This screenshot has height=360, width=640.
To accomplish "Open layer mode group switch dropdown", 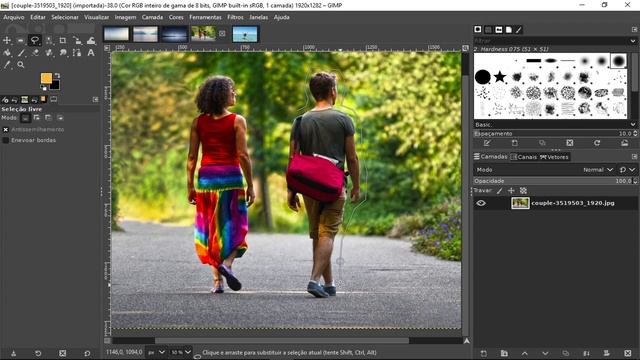I will pyautogui.click(x=627, y=170).
